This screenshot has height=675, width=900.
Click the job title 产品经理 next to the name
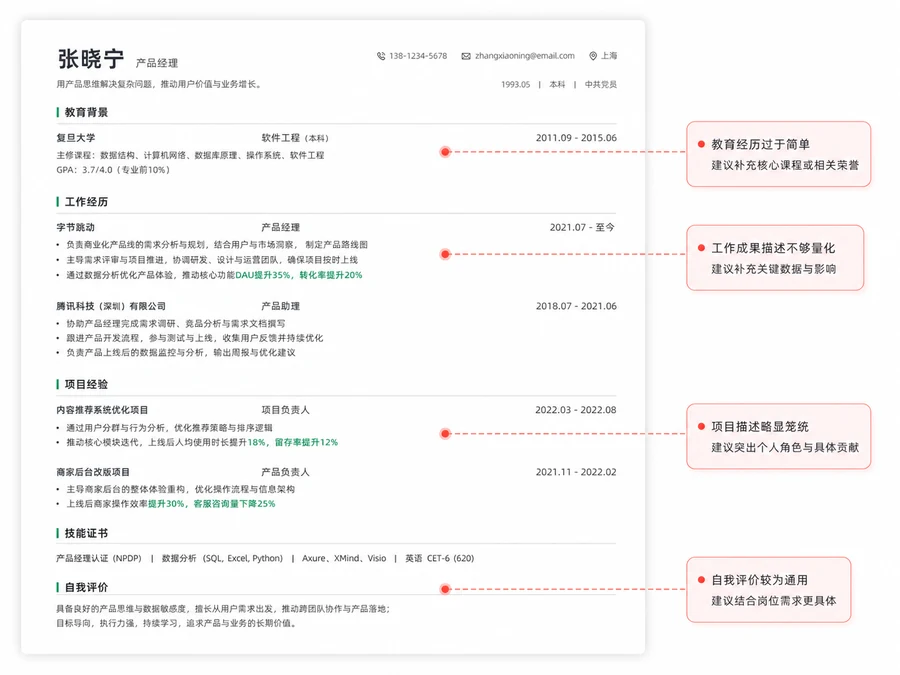157,63
